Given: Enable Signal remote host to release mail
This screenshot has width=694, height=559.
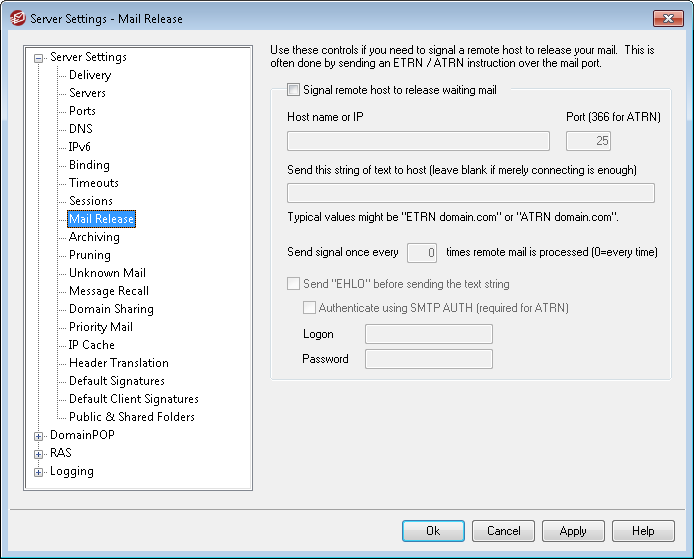Looking at the screenshot, I should click(293, 90).
